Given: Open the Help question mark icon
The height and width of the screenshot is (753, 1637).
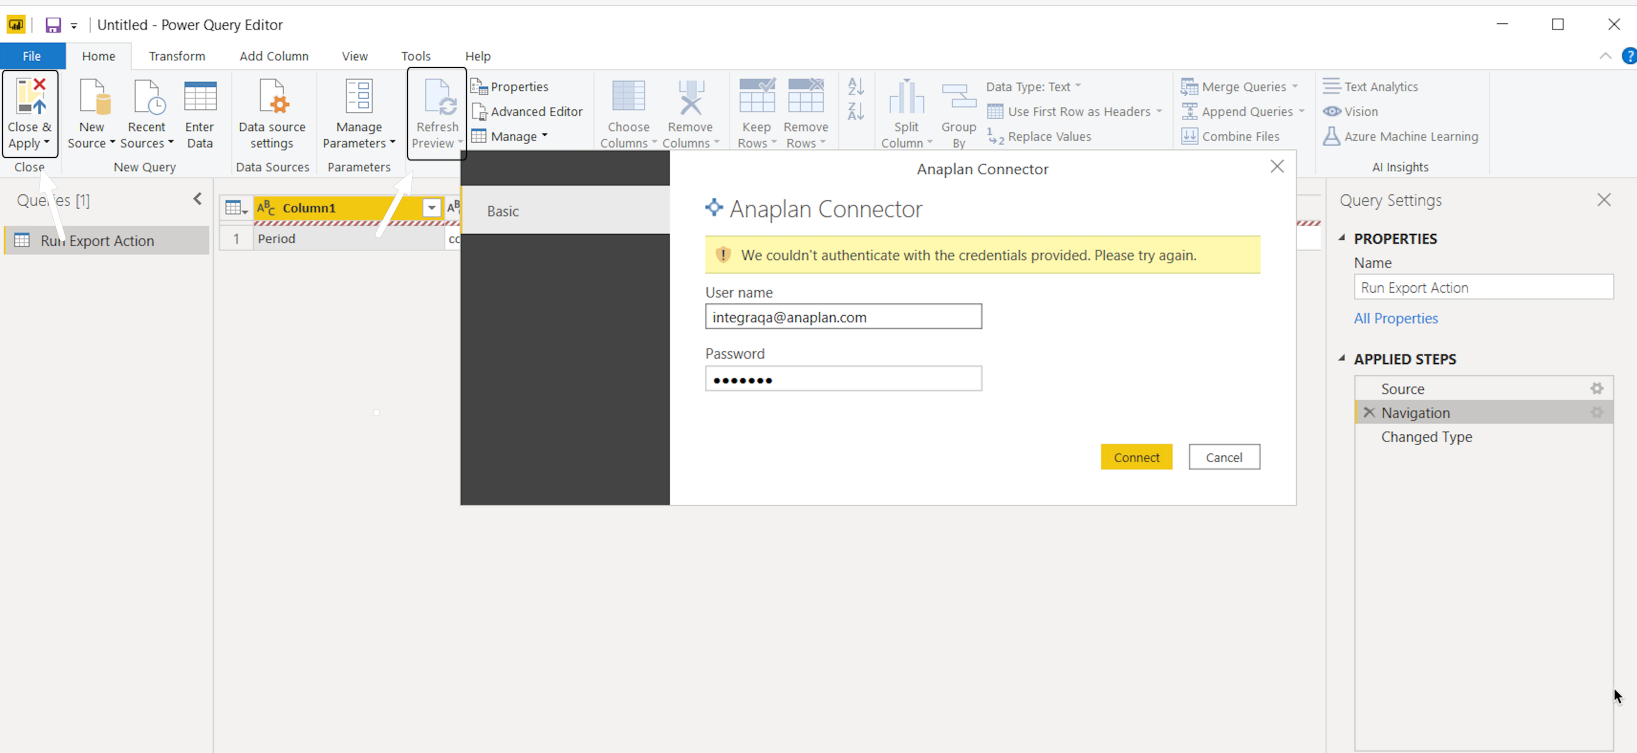Looking at the screenshot, I should tap(1629, 56).
